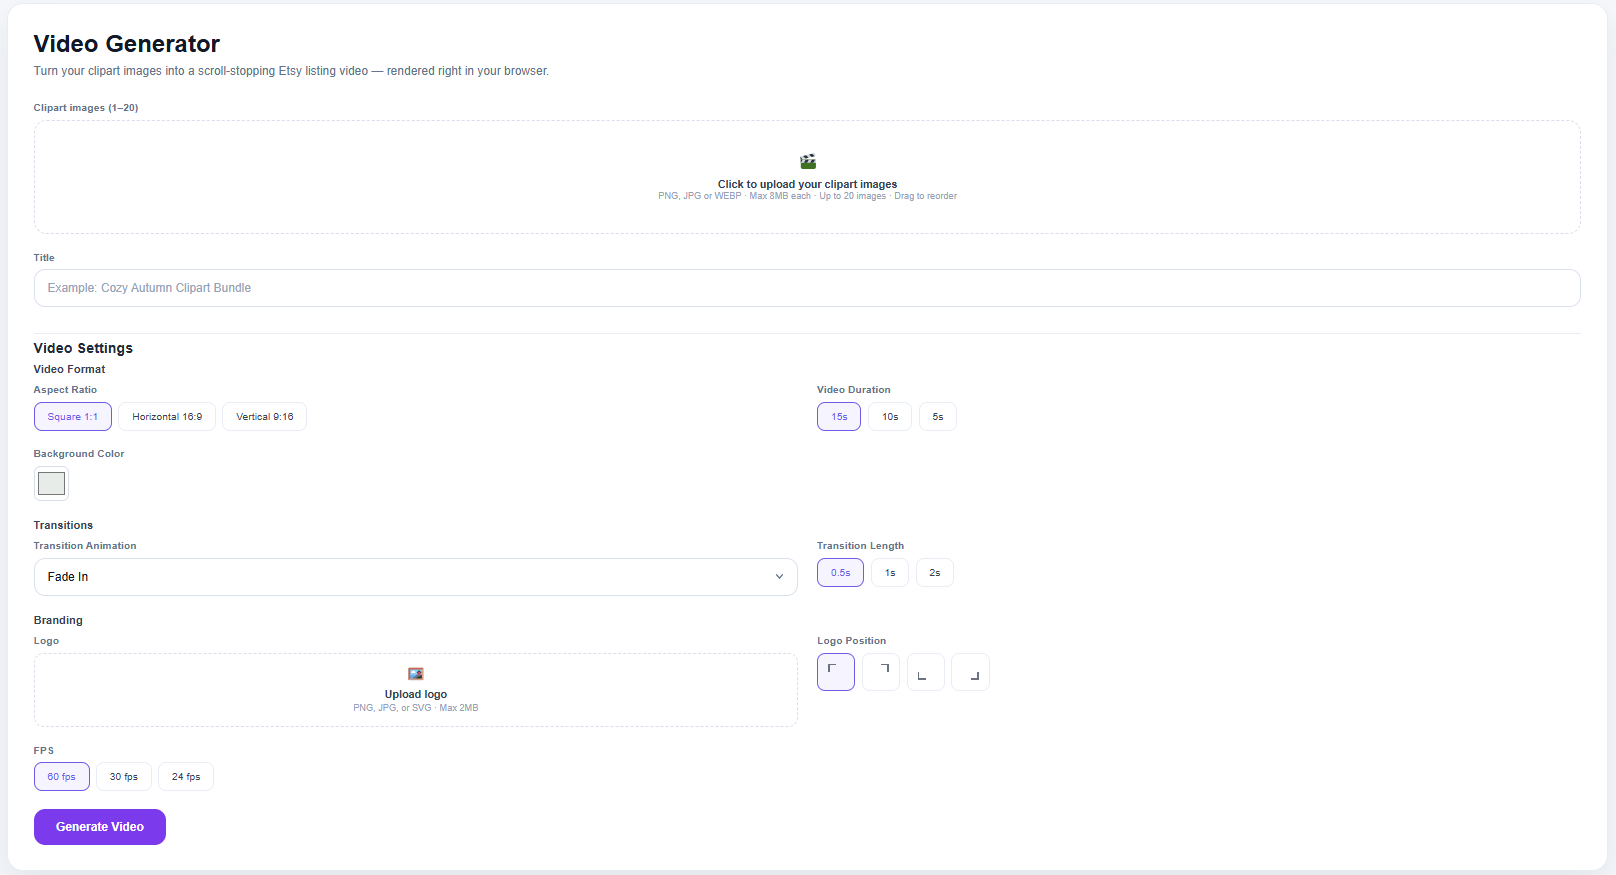
Task: Click the 'Clipart images (1–20)' label
Action: pos(86,108)
